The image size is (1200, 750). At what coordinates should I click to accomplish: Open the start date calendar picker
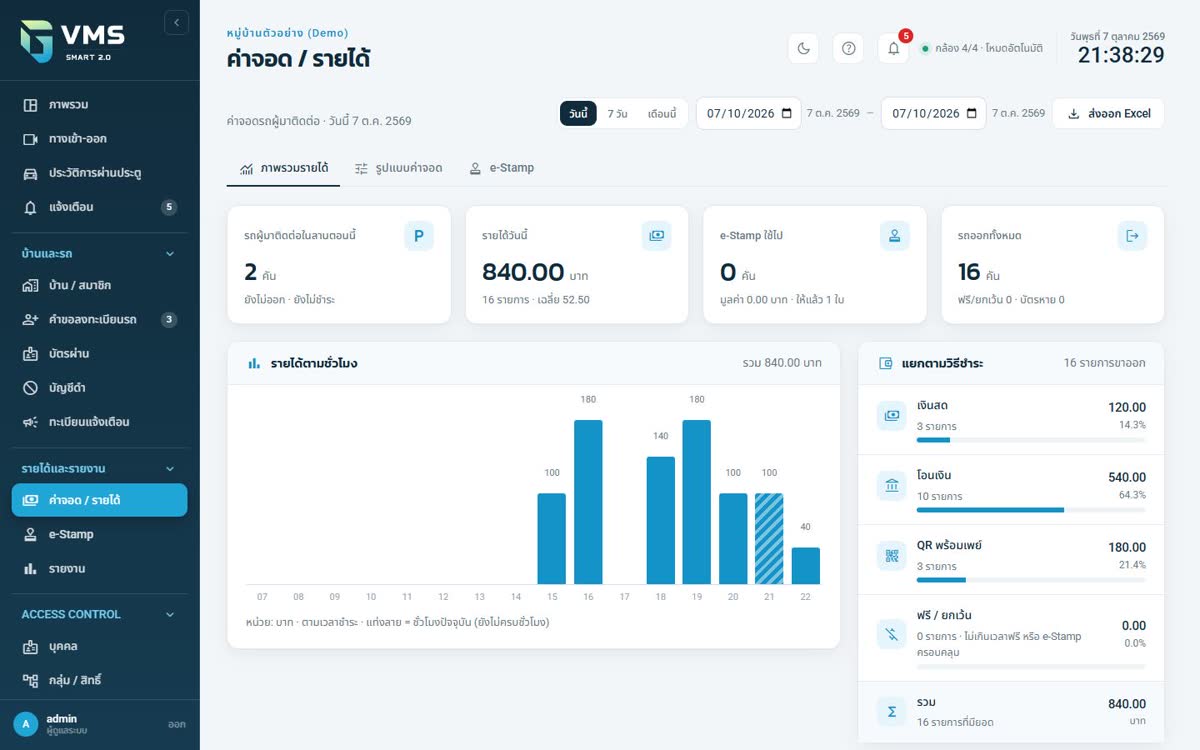click(786, 114)
